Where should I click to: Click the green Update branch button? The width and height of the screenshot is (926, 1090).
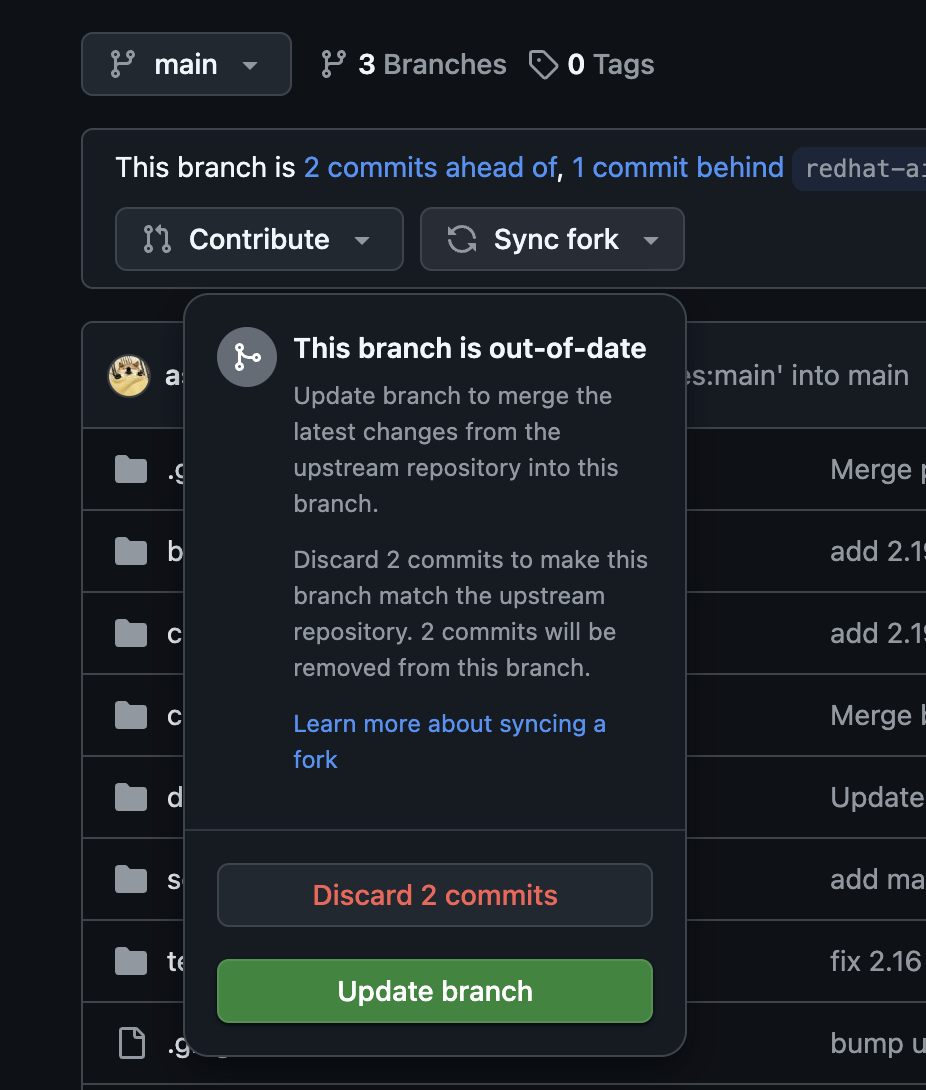pyautogui.click(x=435, y=991)
